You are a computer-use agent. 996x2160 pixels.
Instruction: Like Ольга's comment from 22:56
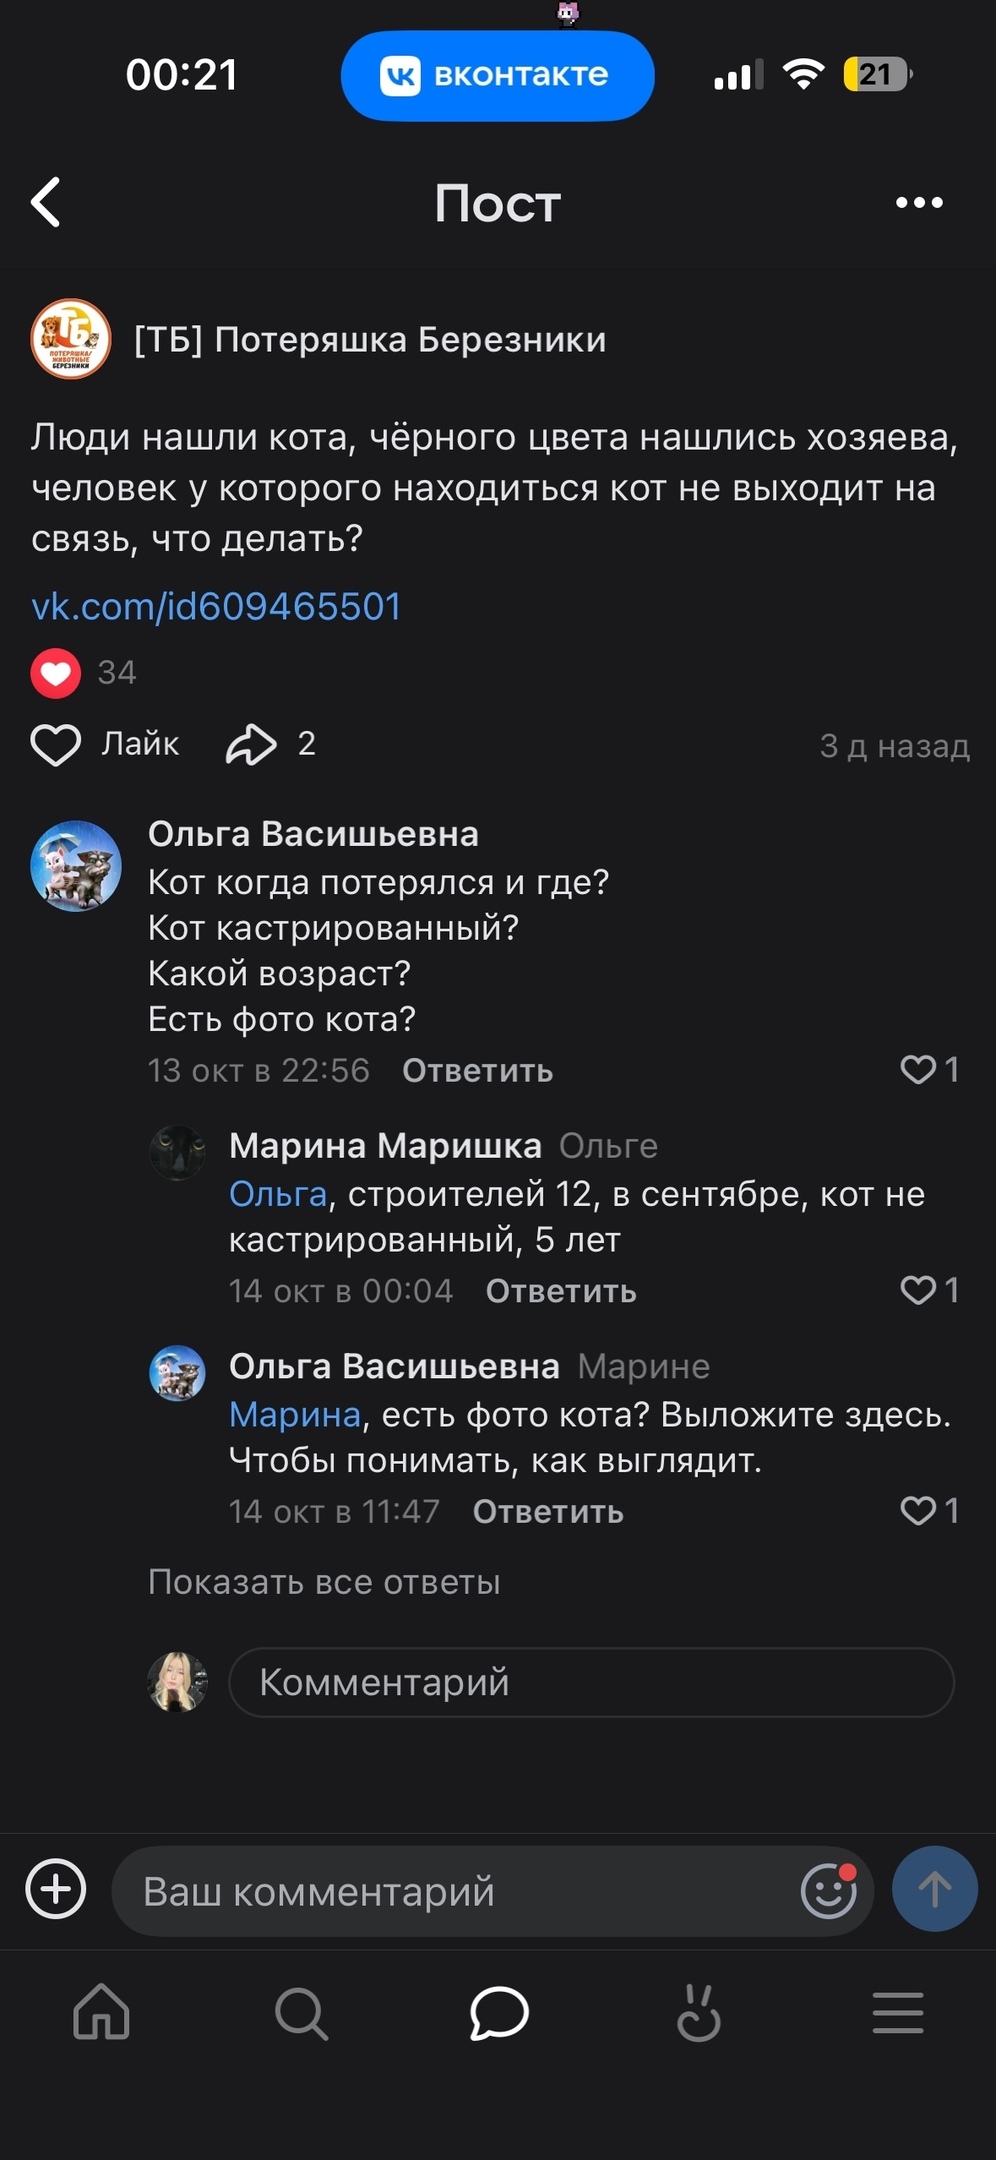point(918,1070)
